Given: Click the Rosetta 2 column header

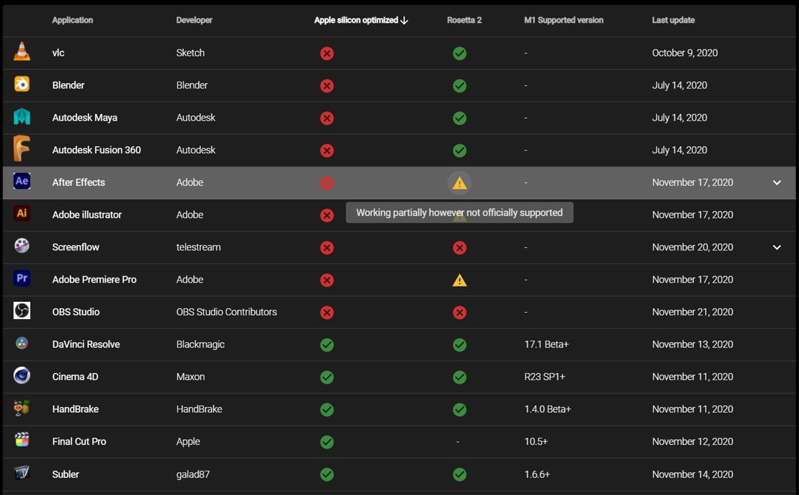Looking at the screenshot, I should click(x=464, y=20).
